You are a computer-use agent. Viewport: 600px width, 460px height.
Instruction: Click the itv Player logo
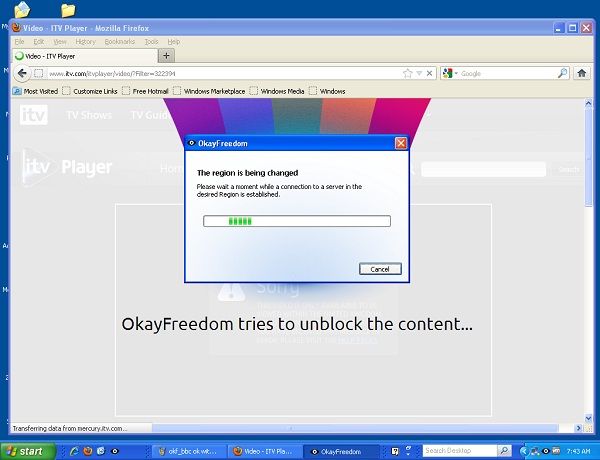(x=67, y=167)
